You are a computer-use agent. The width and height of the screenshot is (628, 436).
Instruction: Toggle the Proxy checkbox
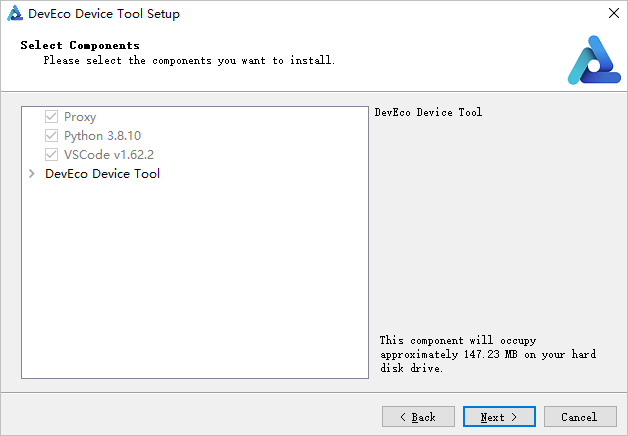[x=52, y=117]
